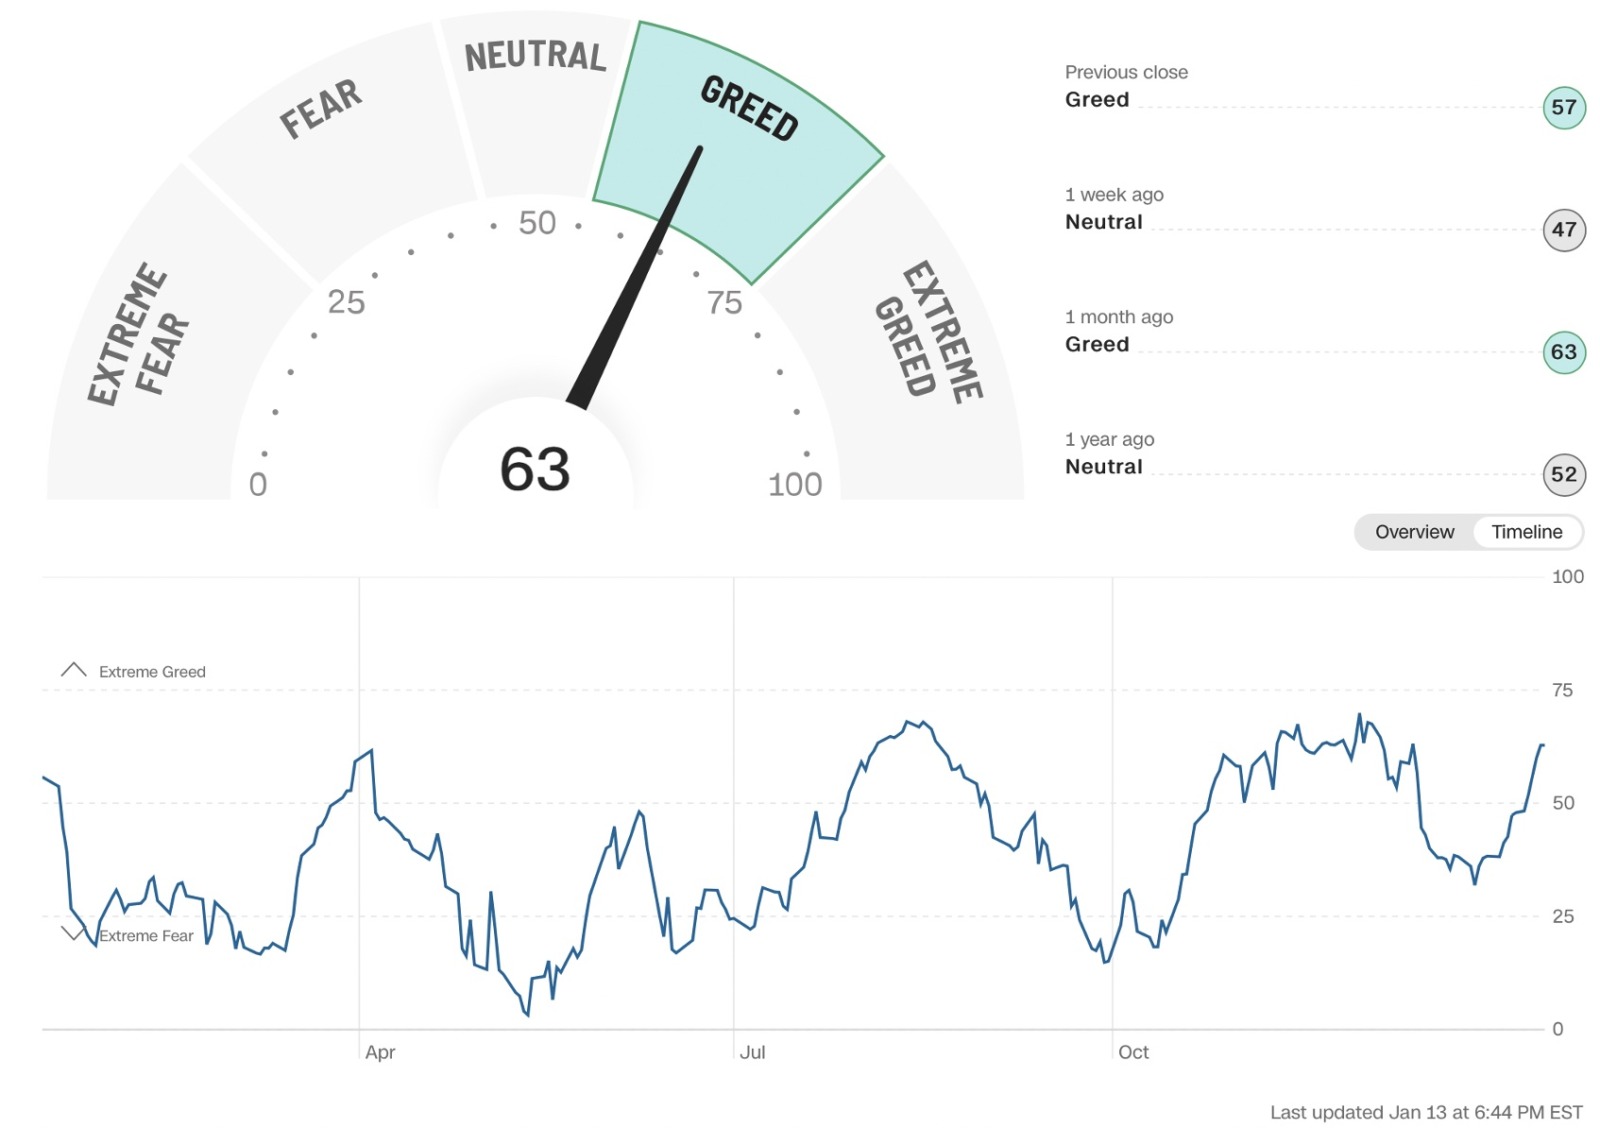Click the Extreme Greed up-arrow icon

(74, 670)
